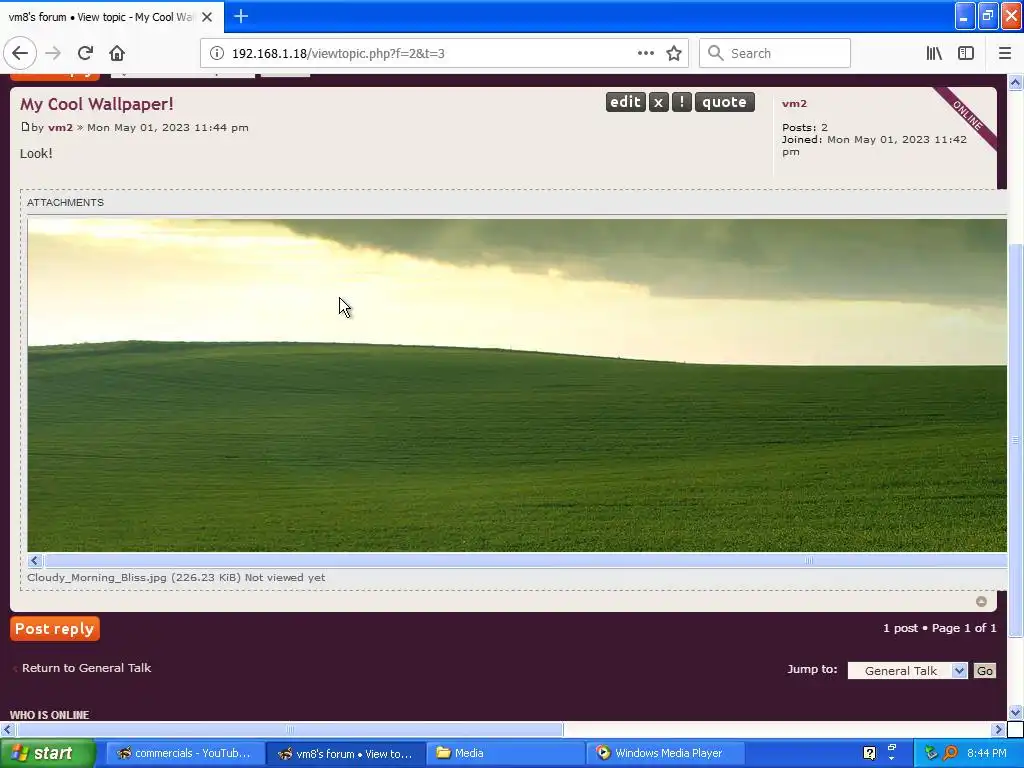The height and width of the screenshot is (768, 1024).
Task: Bookmark this page with the star
Action: pyautogui.click(x=674, y=53)
